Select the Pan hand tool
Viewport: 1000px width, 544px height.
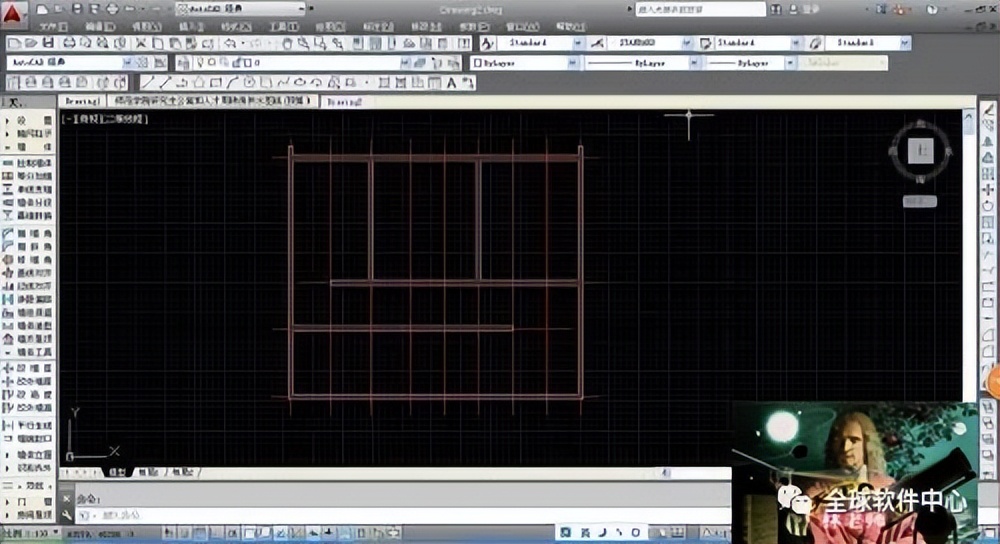(287, 44)
